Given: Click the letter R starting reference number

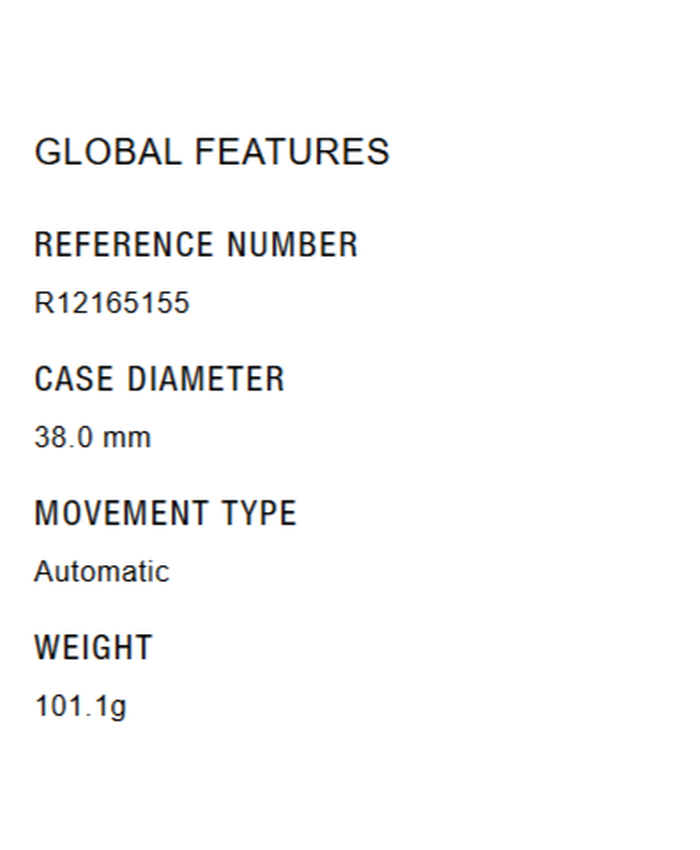Looking at the screenshot, I should tap(43, 303).
